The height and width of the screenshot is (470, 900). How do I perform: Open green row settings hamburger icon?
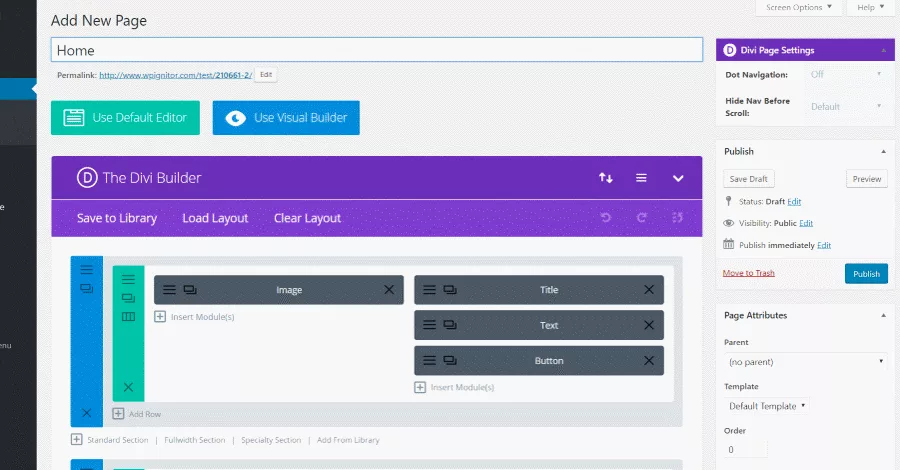tap(128, 279)
